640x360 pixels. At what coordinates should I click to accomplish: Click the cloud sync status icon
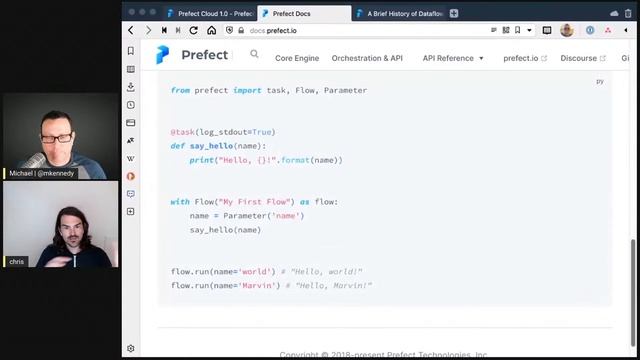click(x=614, y=13)
